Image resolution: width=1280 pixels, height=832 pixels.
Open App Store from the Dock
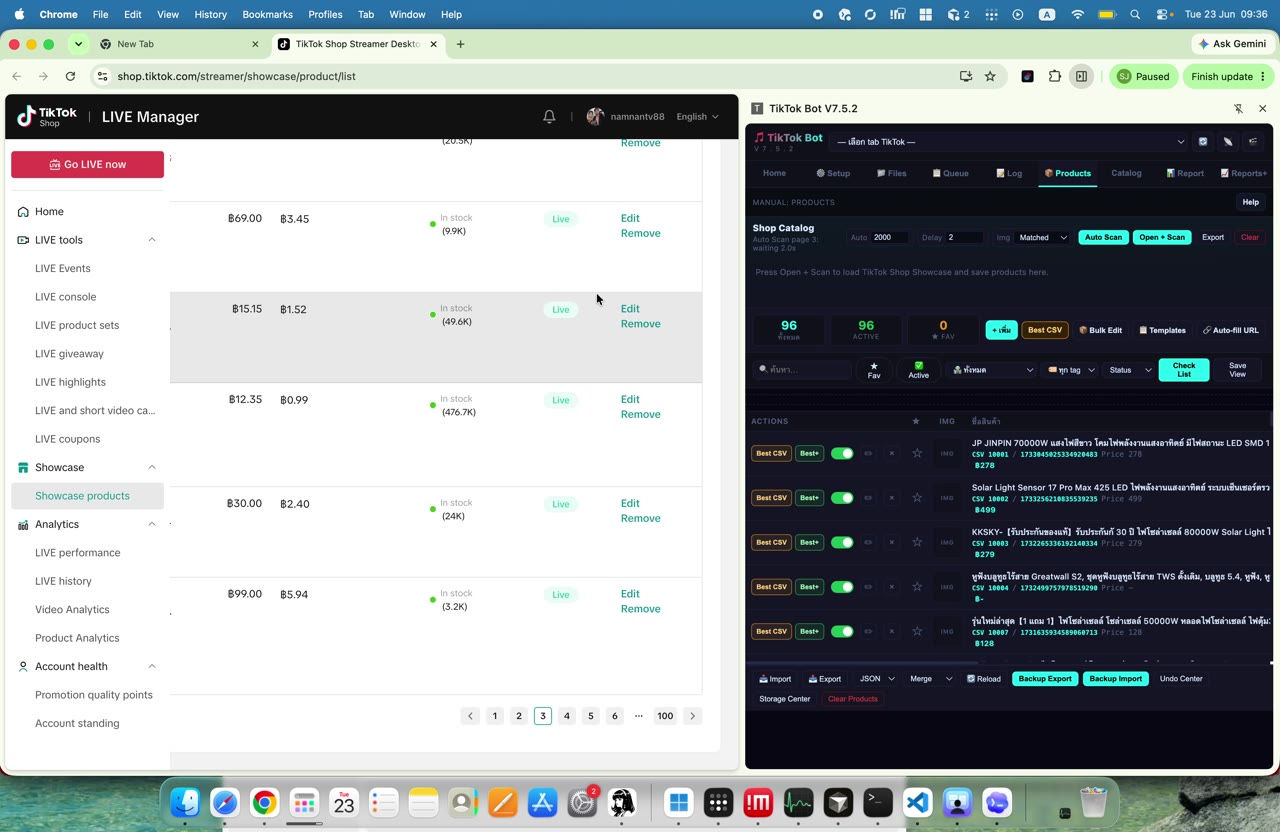(x=542, y=803)
